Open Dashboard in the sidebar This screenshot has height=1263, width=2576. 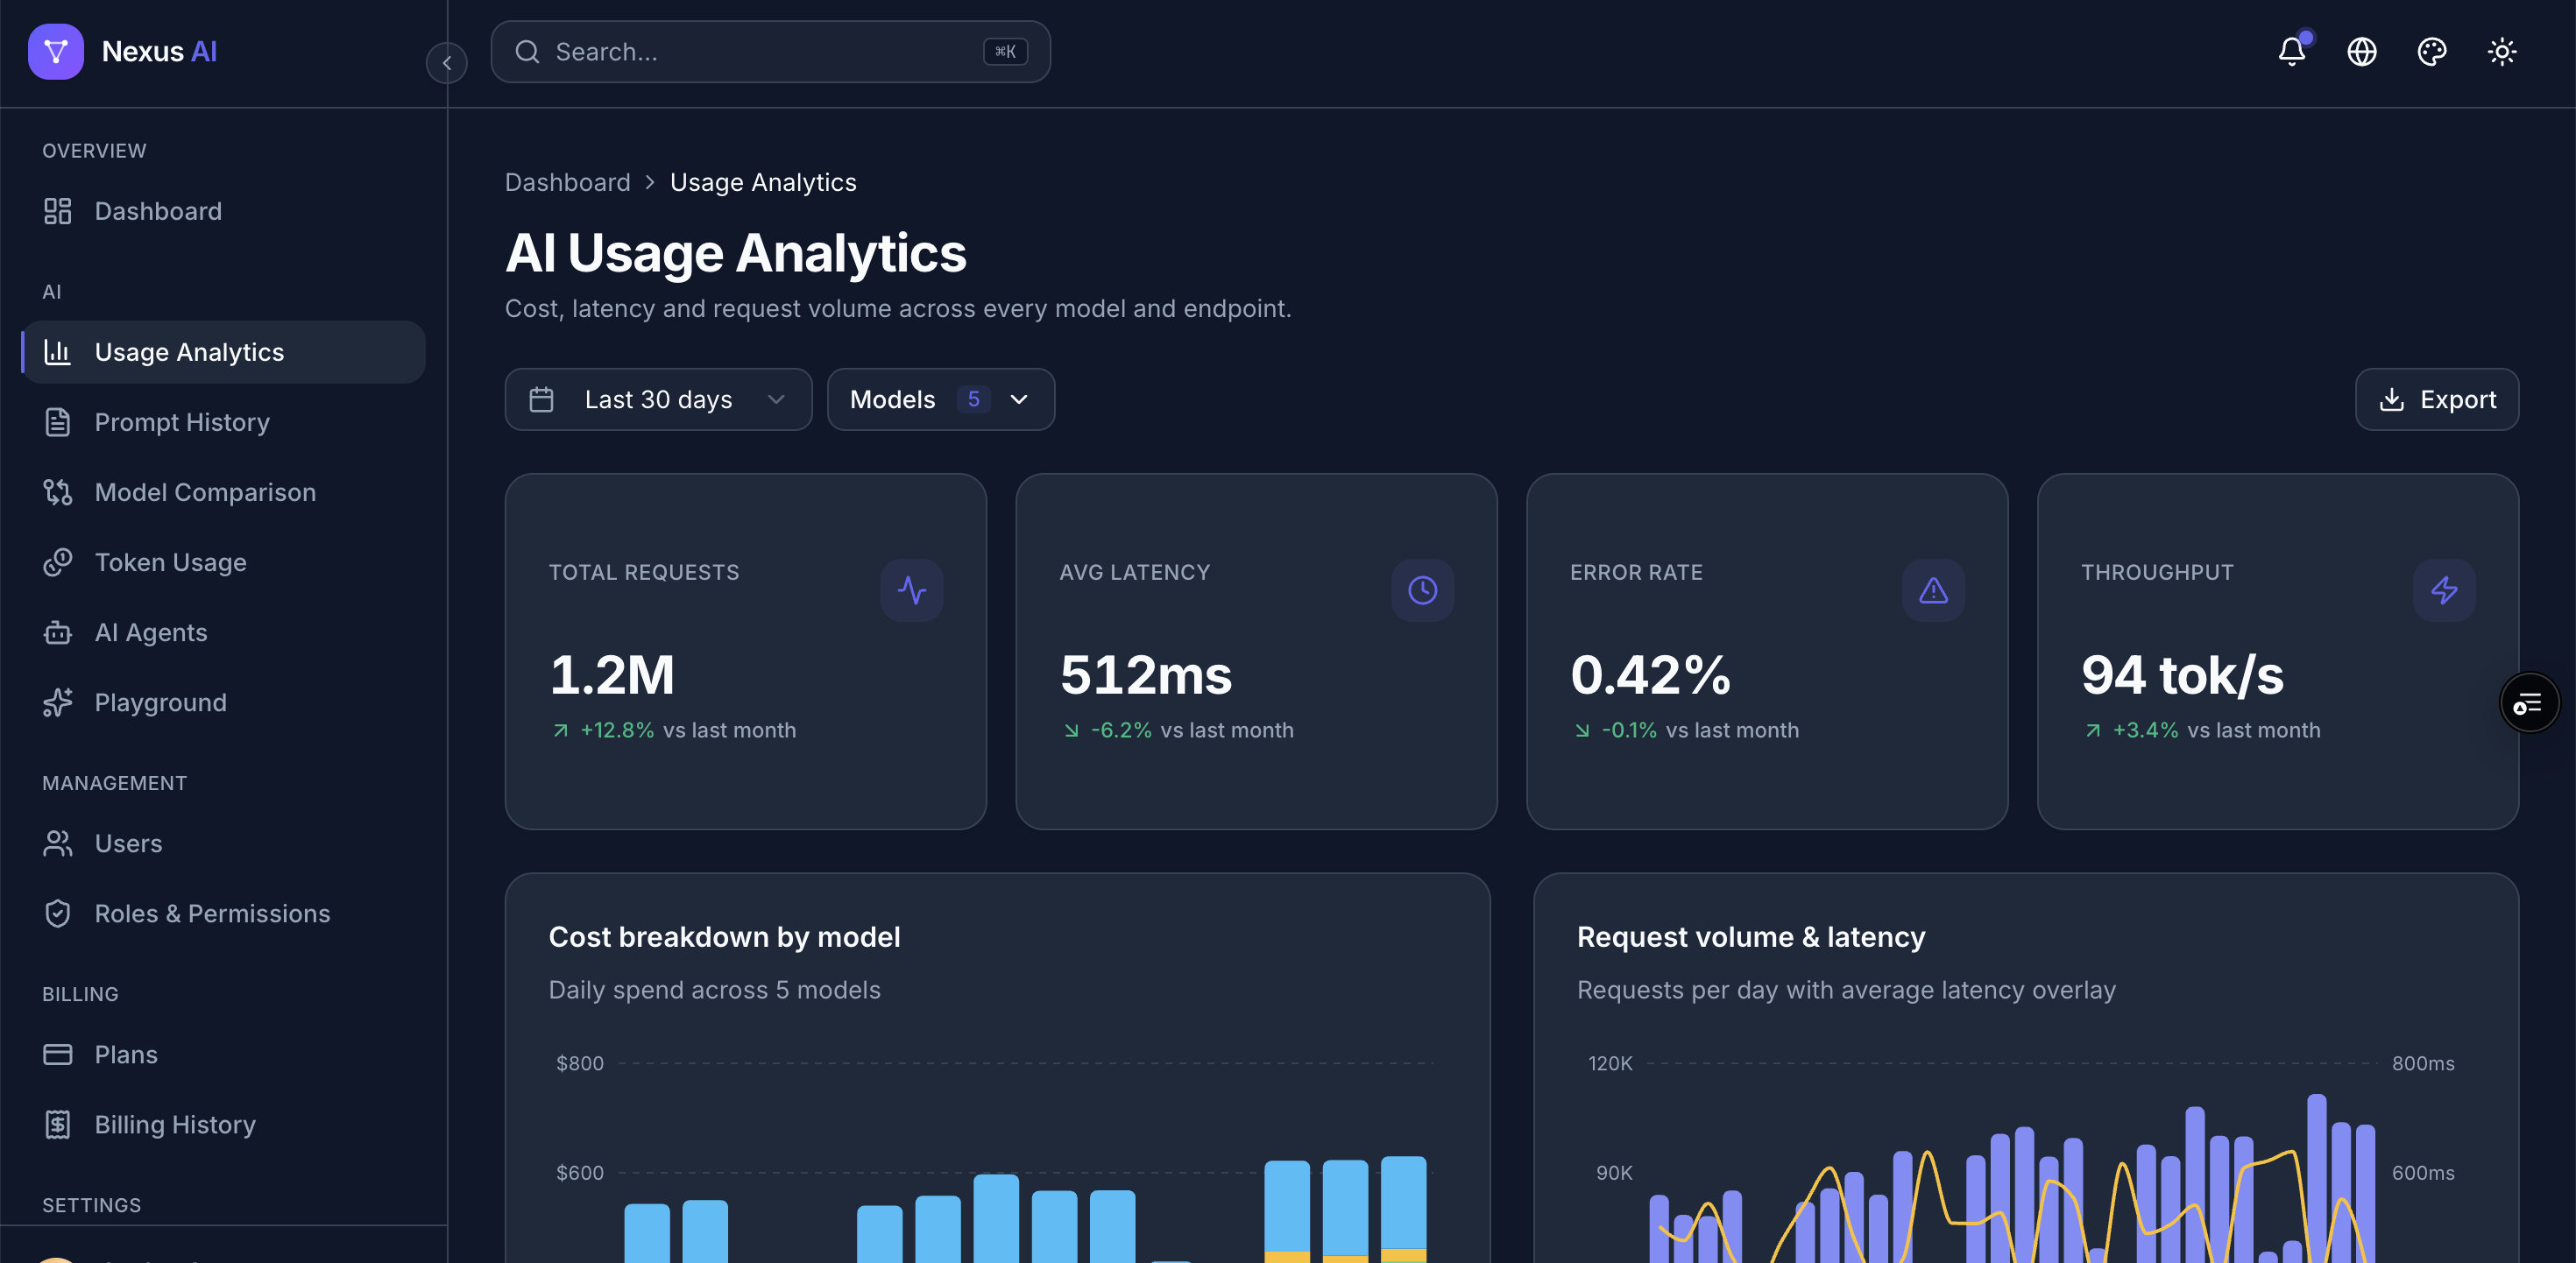click(x=223, y=211)
